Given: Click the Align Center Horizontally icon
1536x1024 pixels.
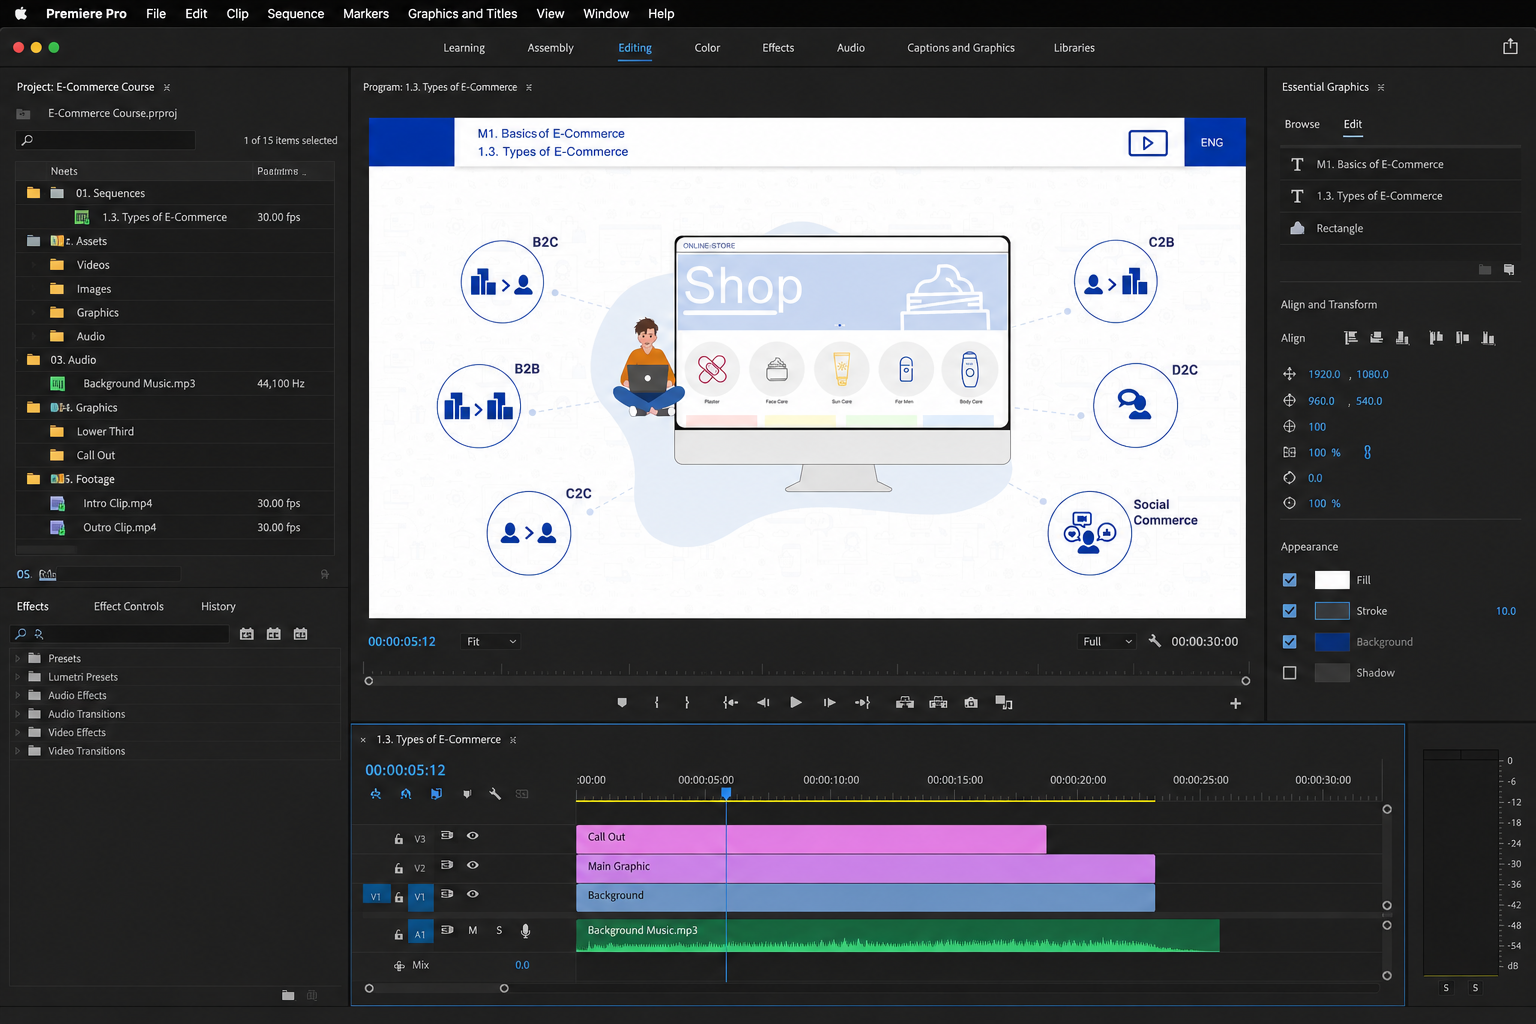Looking at the screenshot, I should coord(1377,338).
